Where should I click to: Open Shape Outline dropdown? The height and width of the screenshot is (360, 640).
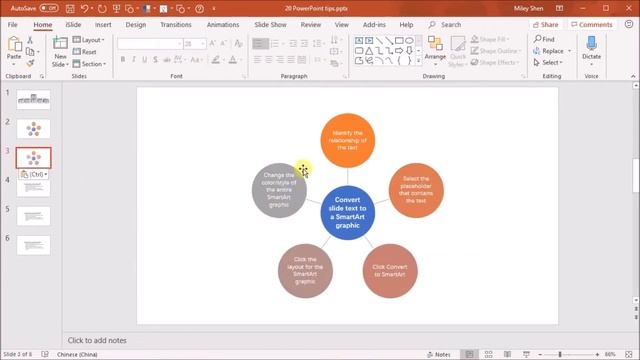(x=496, y=51)
